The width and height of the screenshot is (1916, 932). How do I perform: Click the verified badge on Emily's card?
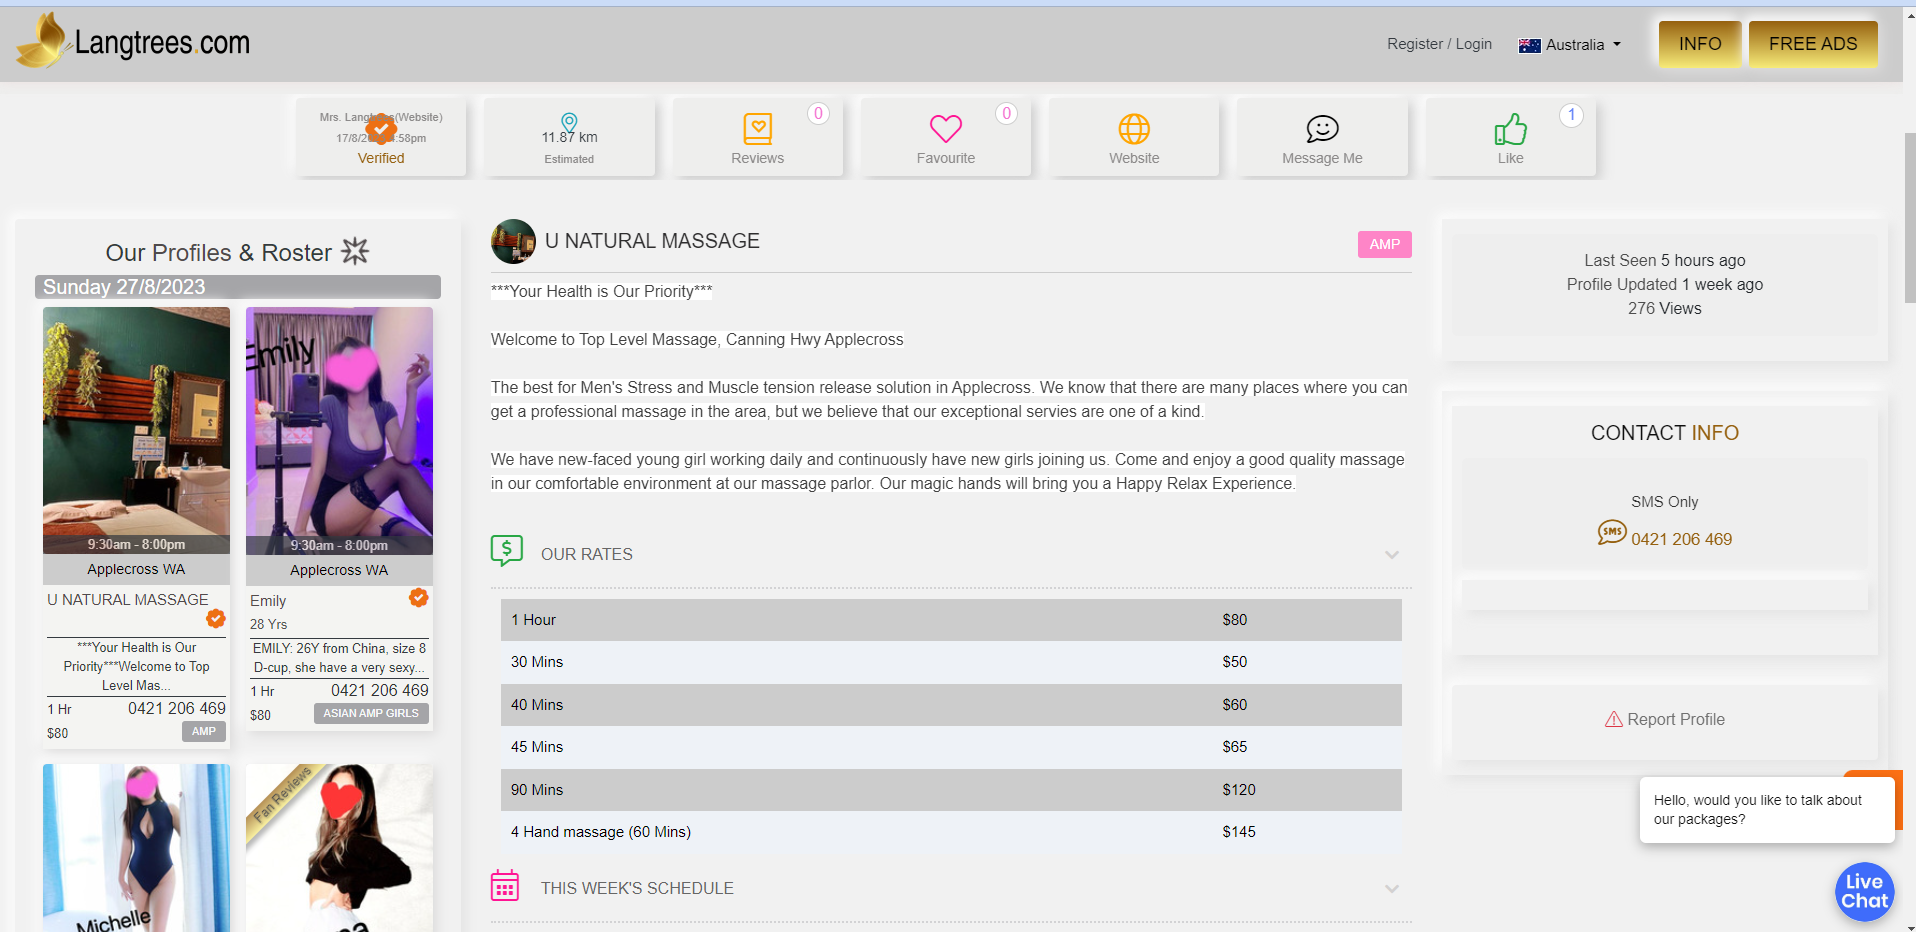[x=419, y=598]
